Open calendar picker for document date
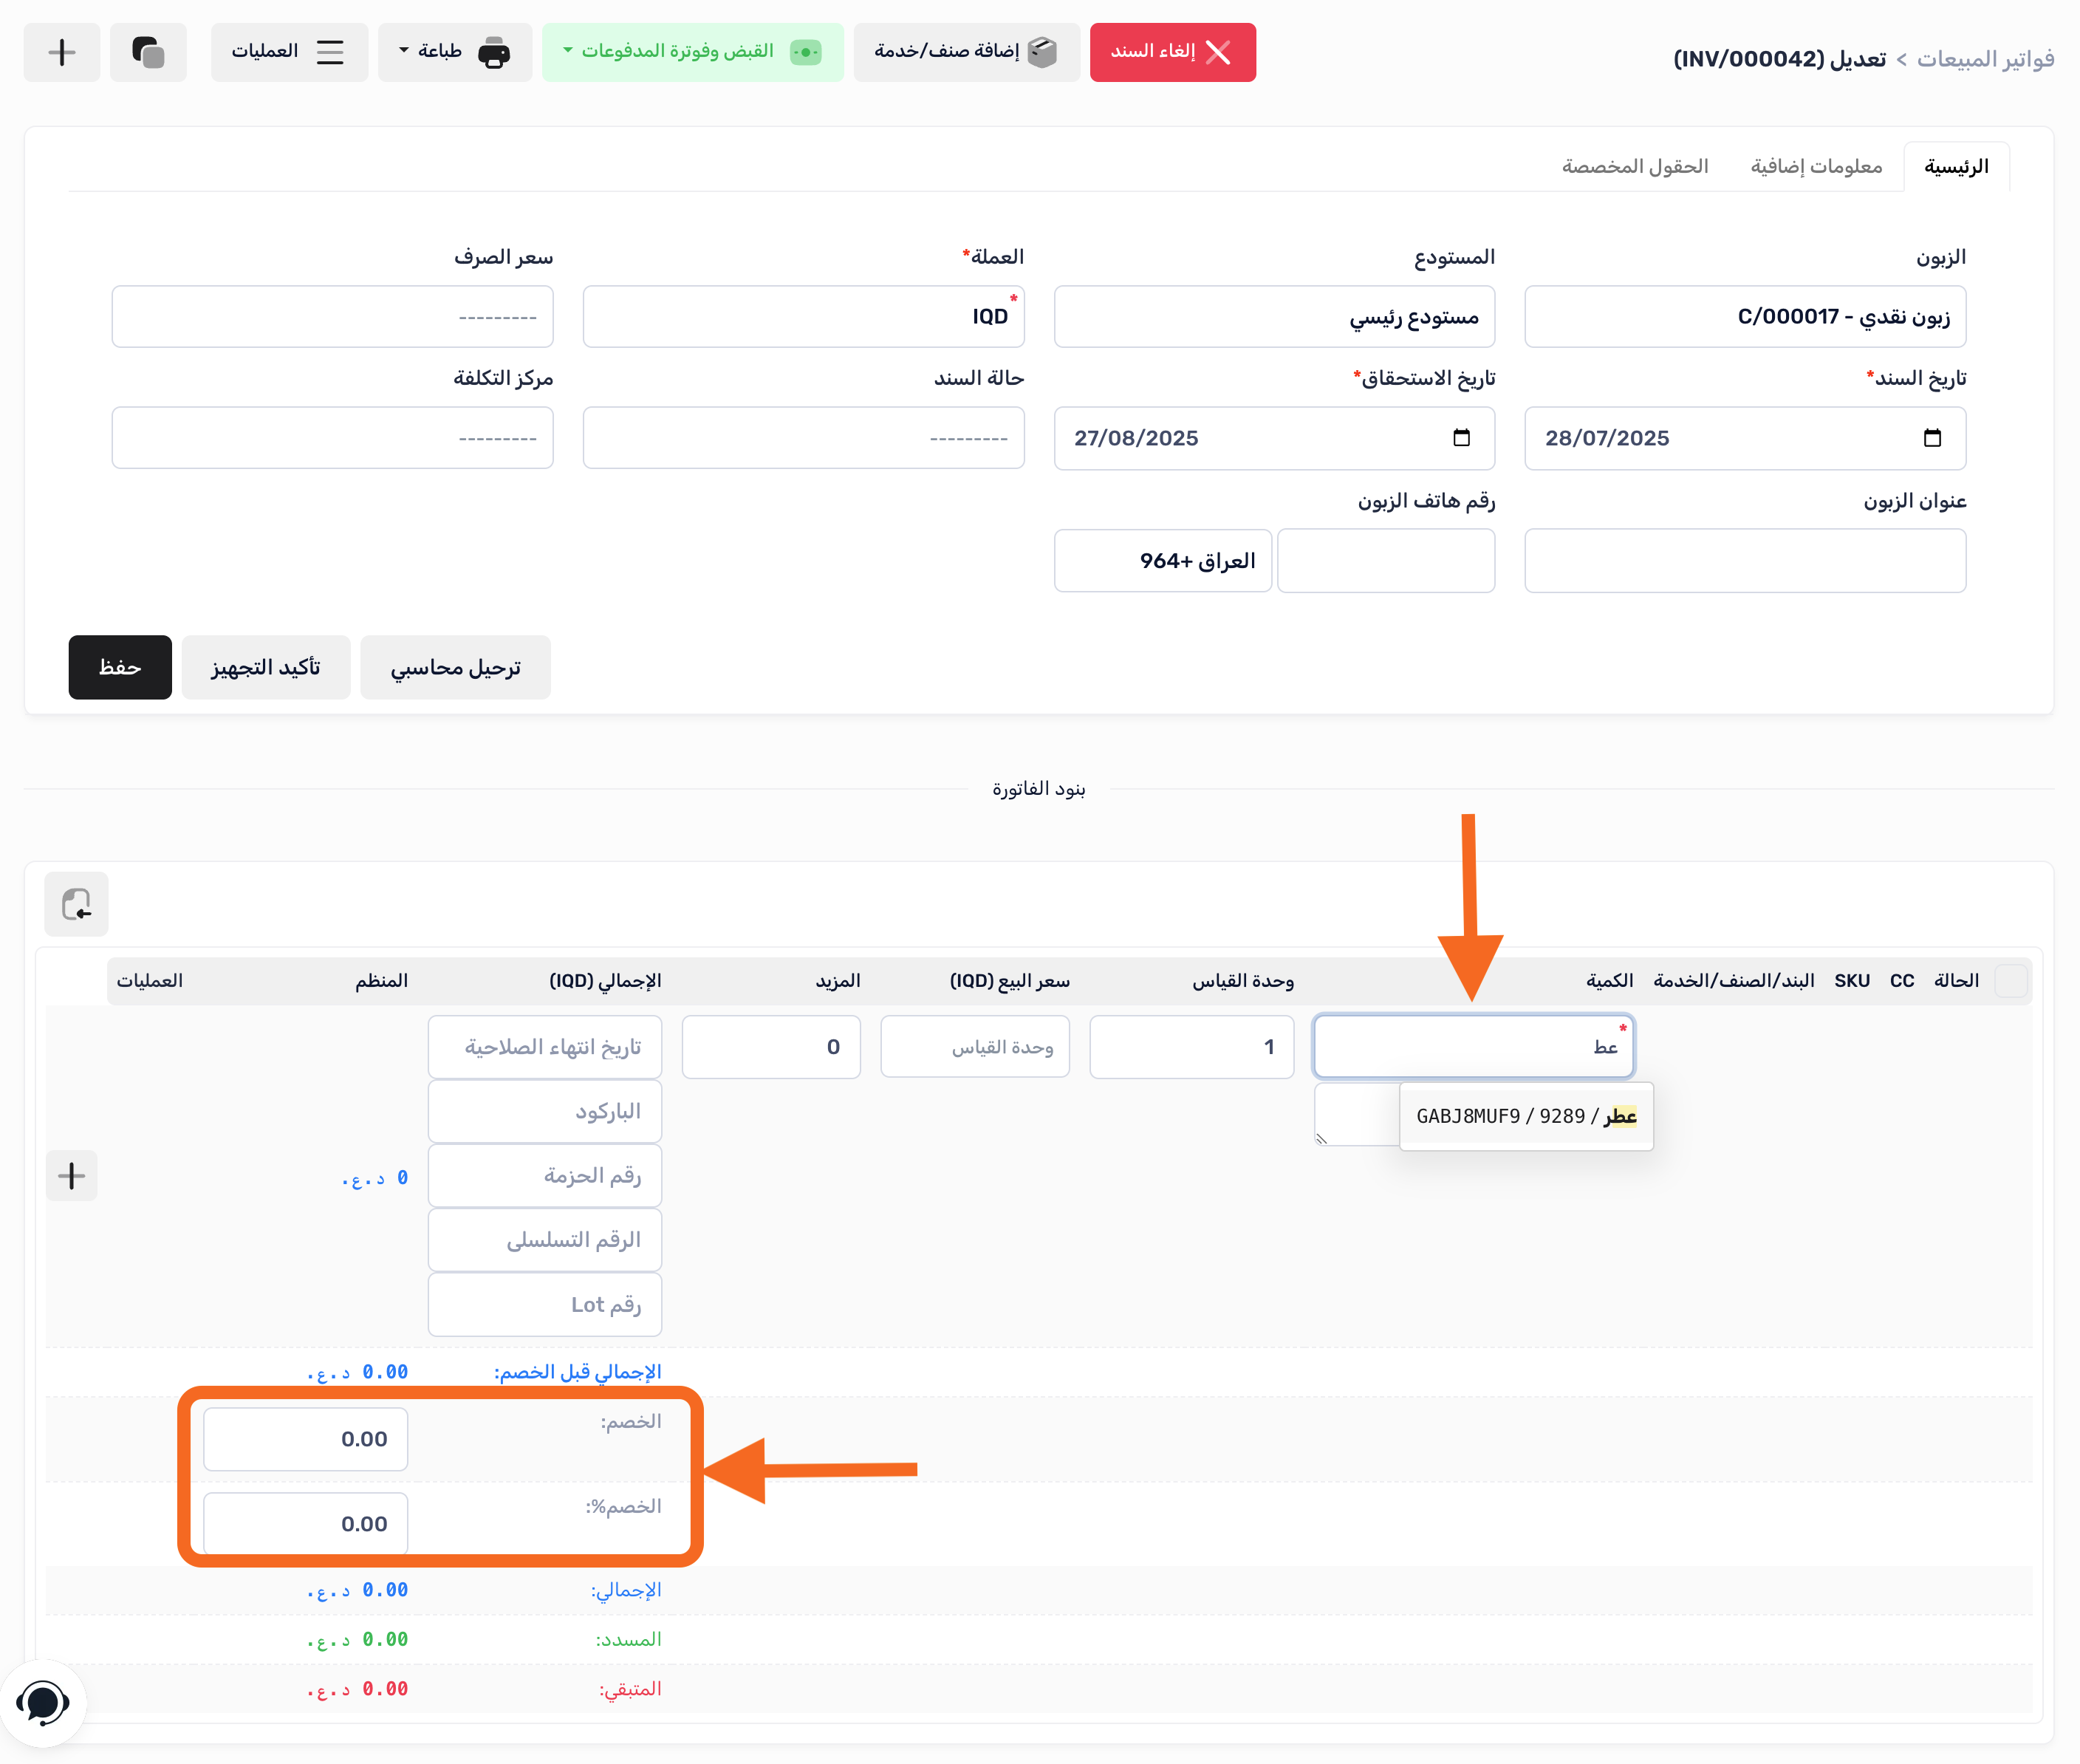The height and width of the screenshot is (1764, 2080). (x=1931, y=438)
